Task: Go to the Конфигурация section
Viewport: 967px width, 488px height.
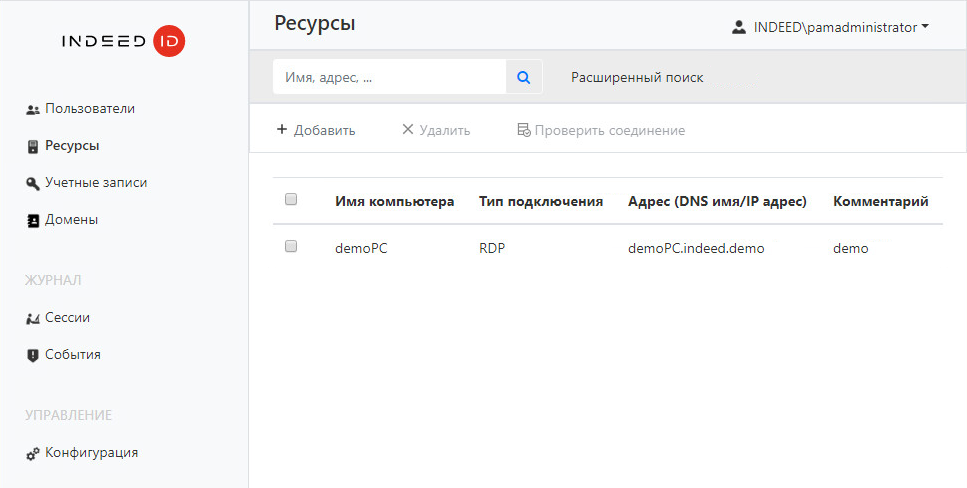Action: [x=91, y=453]
